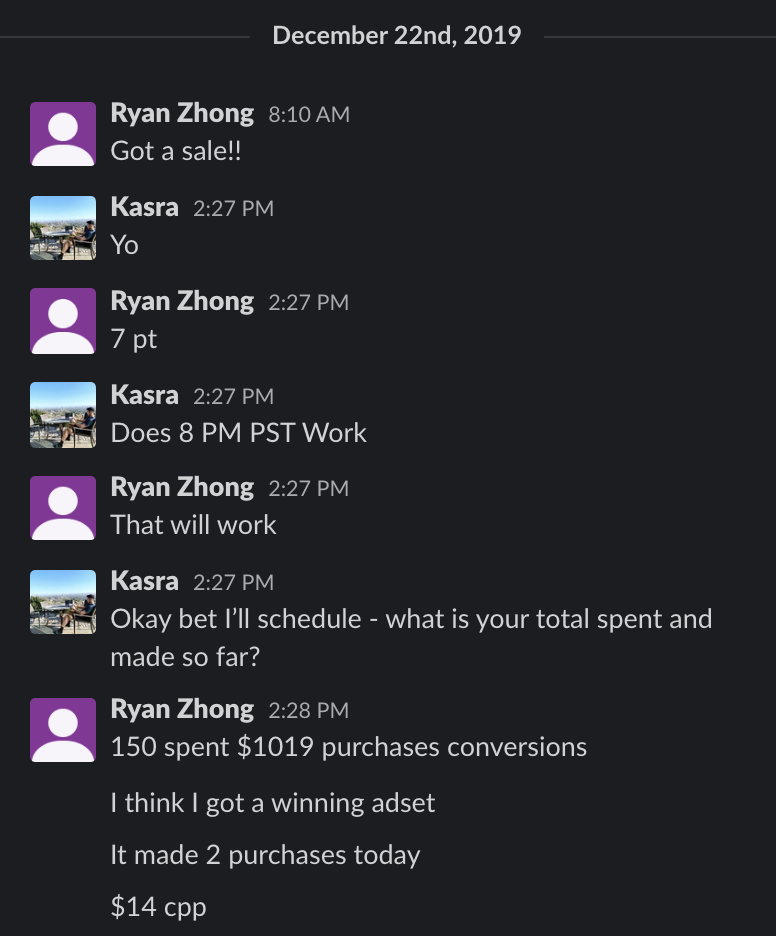Click Ryan Zhong's avatar beside "Got a sale!!"
The width and height of the screenshot is (776, 936).
(63, 134)
